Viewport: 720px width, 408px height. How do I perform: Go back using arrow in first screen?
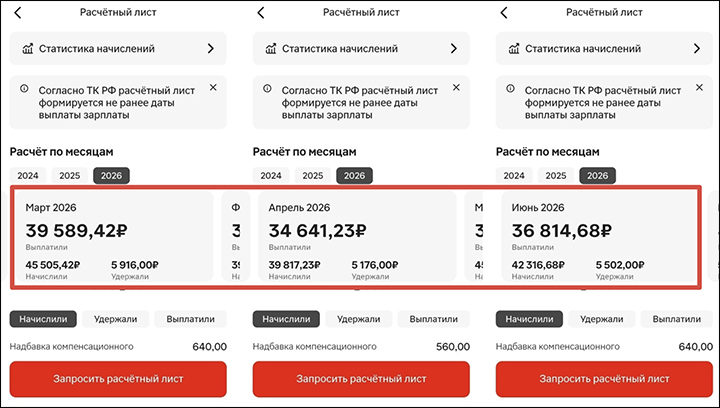tap(17, 12)
